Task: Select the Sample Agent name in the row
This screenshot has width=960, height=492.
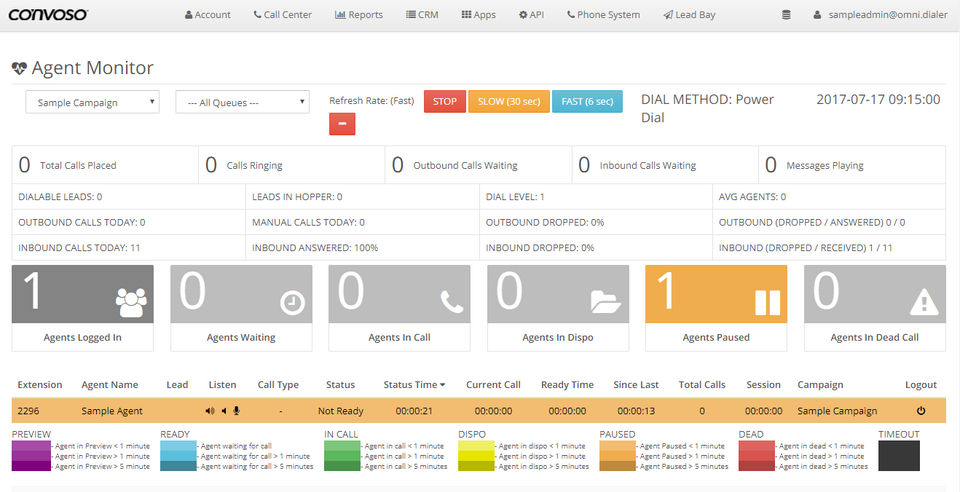Action: [112, 411]
